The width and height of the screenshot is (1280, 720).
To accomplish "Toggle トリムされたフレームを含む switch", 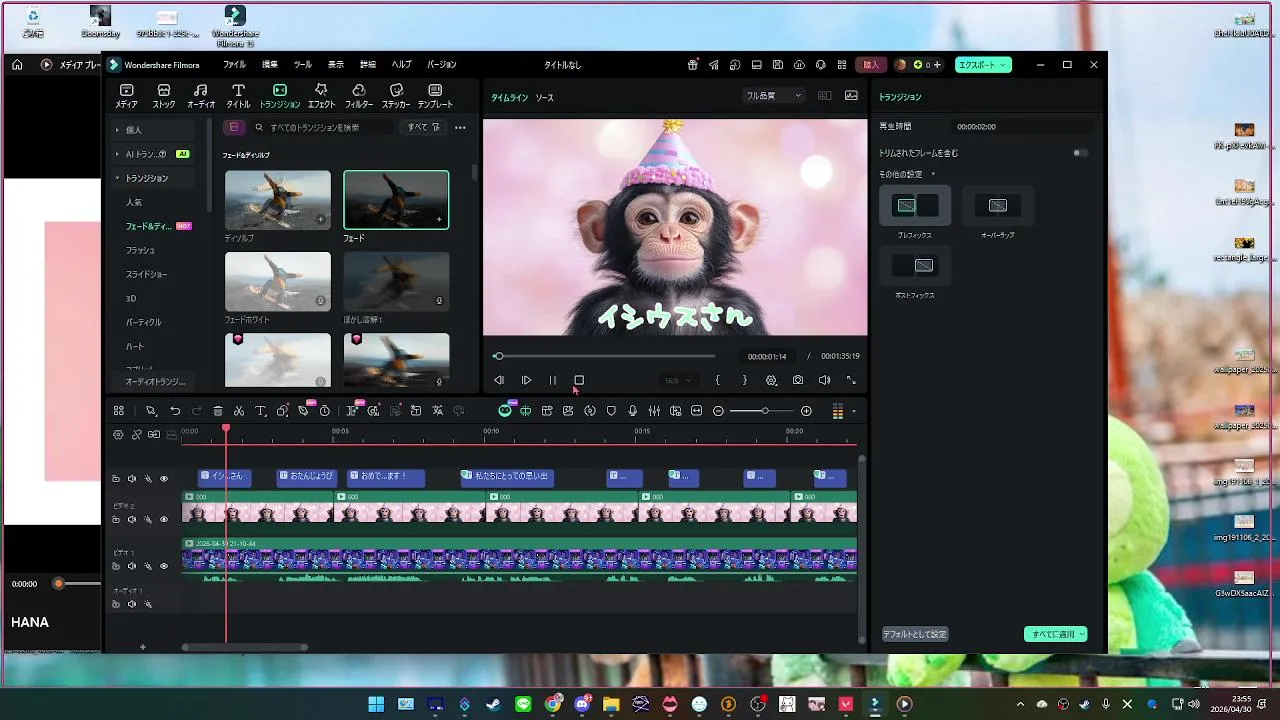I will (x=1081, y=153).
